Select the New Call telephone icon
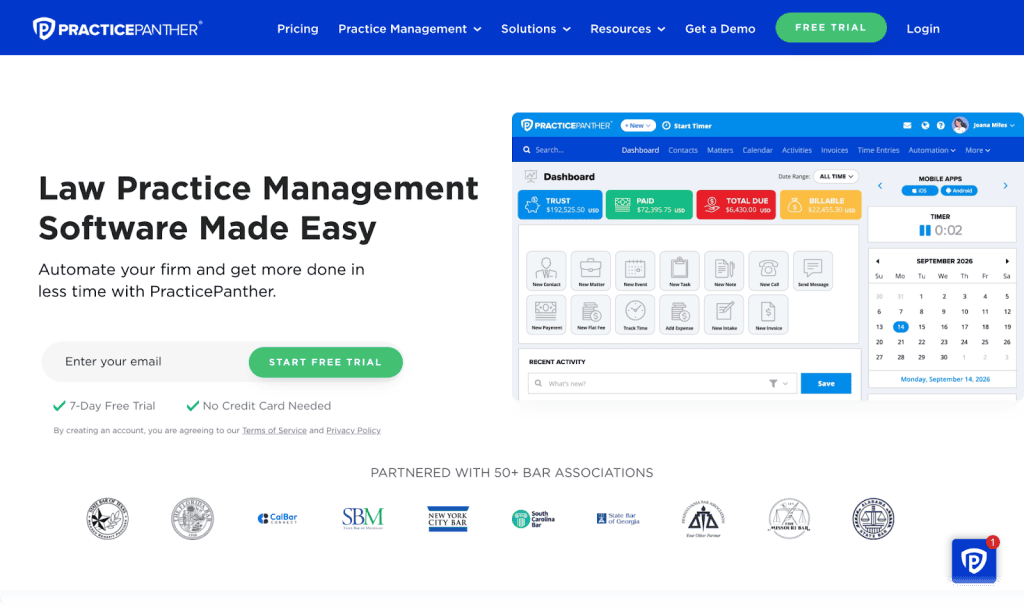Viewport: 1024px width, 611px height. pyautogui.click(x=769, y=268)
